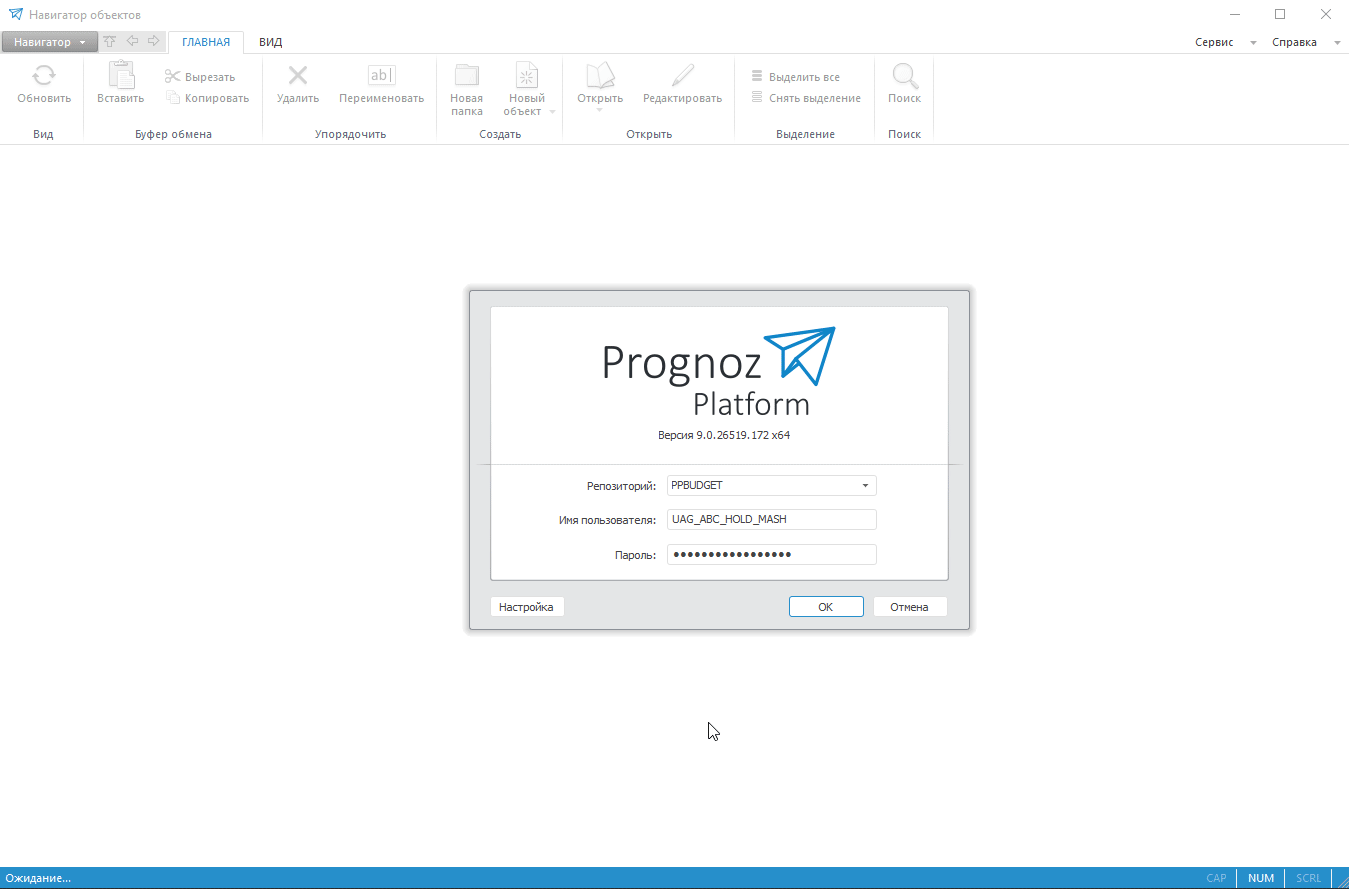Image resolution: width=1349 pixels, height=889 pixels.
Task: Click the CAP indicator in the status bar
Action: 1216,878
